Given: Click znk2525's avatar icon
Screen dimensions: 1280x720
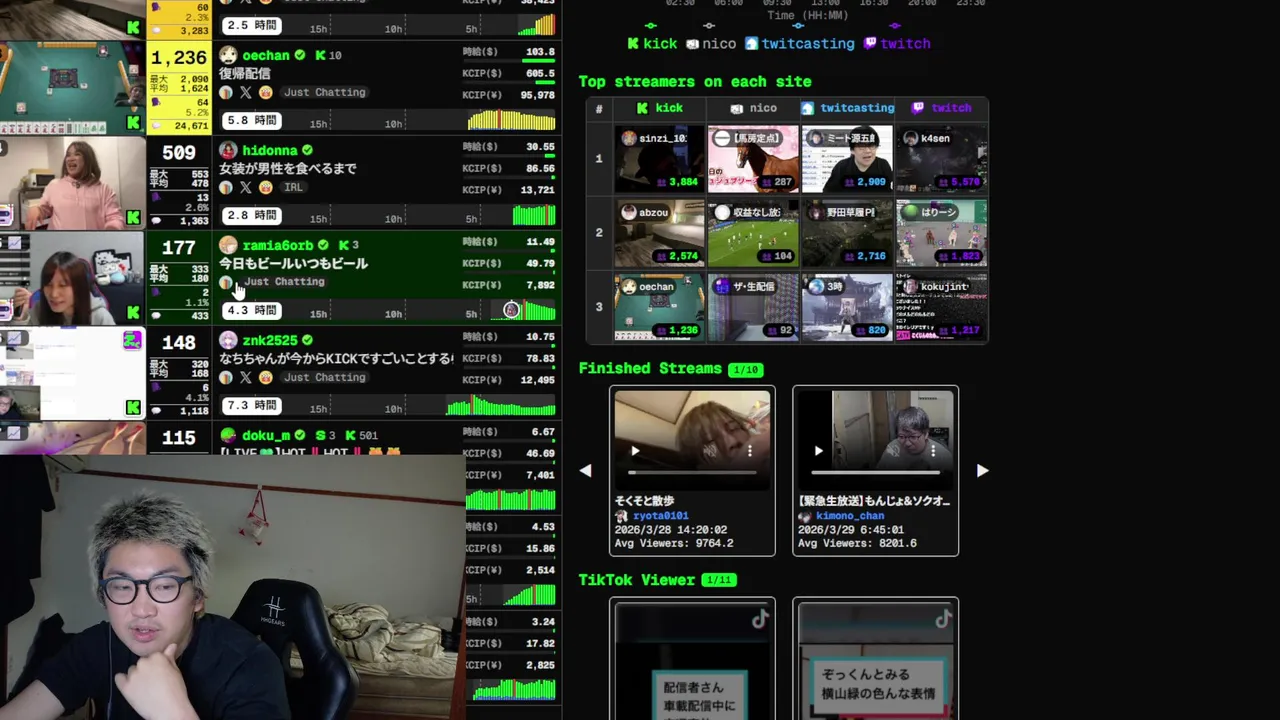Looking at the screenshot, I should click(228, 340).
